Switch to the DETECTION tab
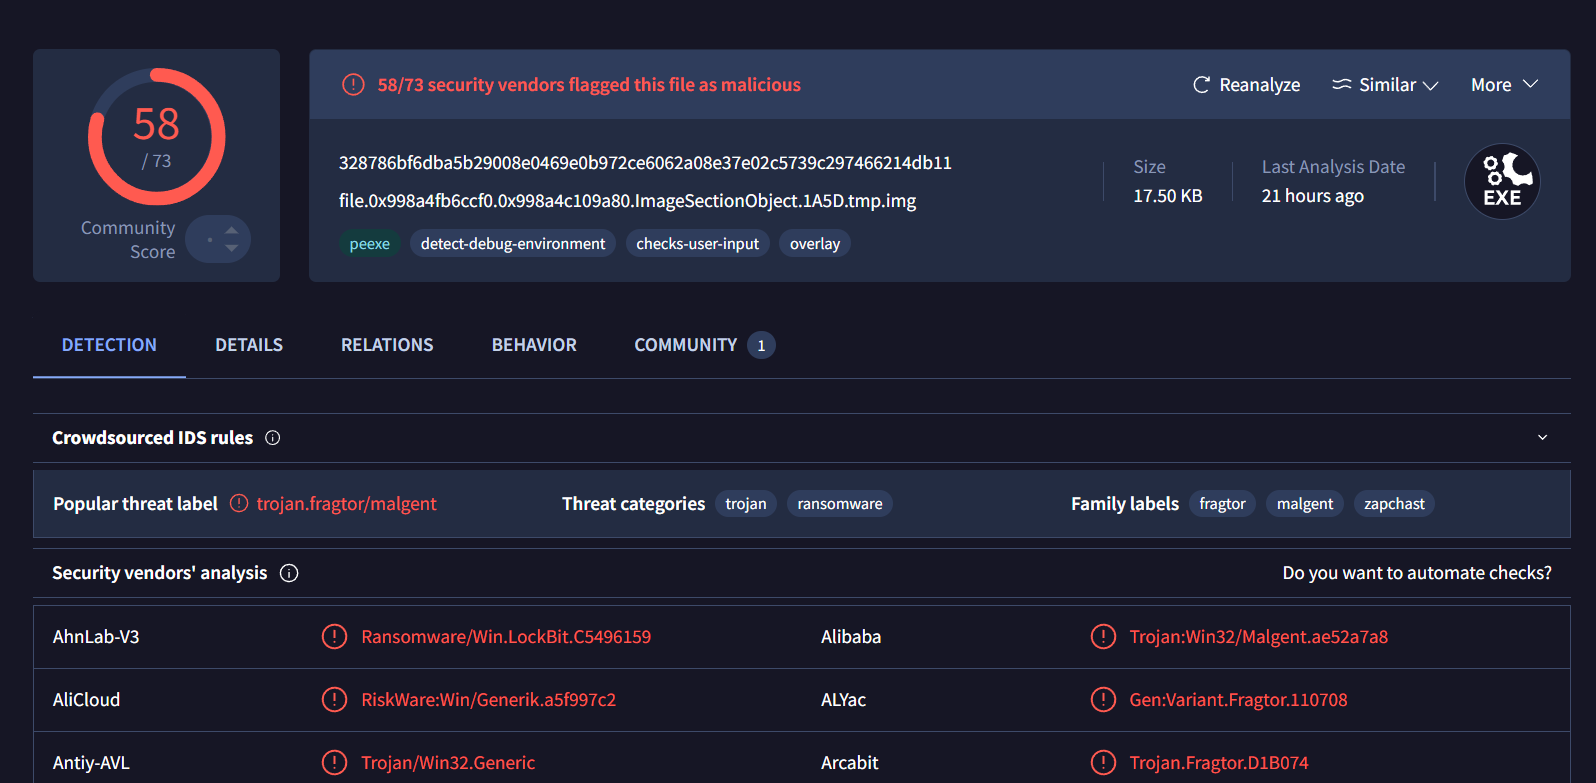This screenshot has width=1596, height=783. tap(109, 345)
